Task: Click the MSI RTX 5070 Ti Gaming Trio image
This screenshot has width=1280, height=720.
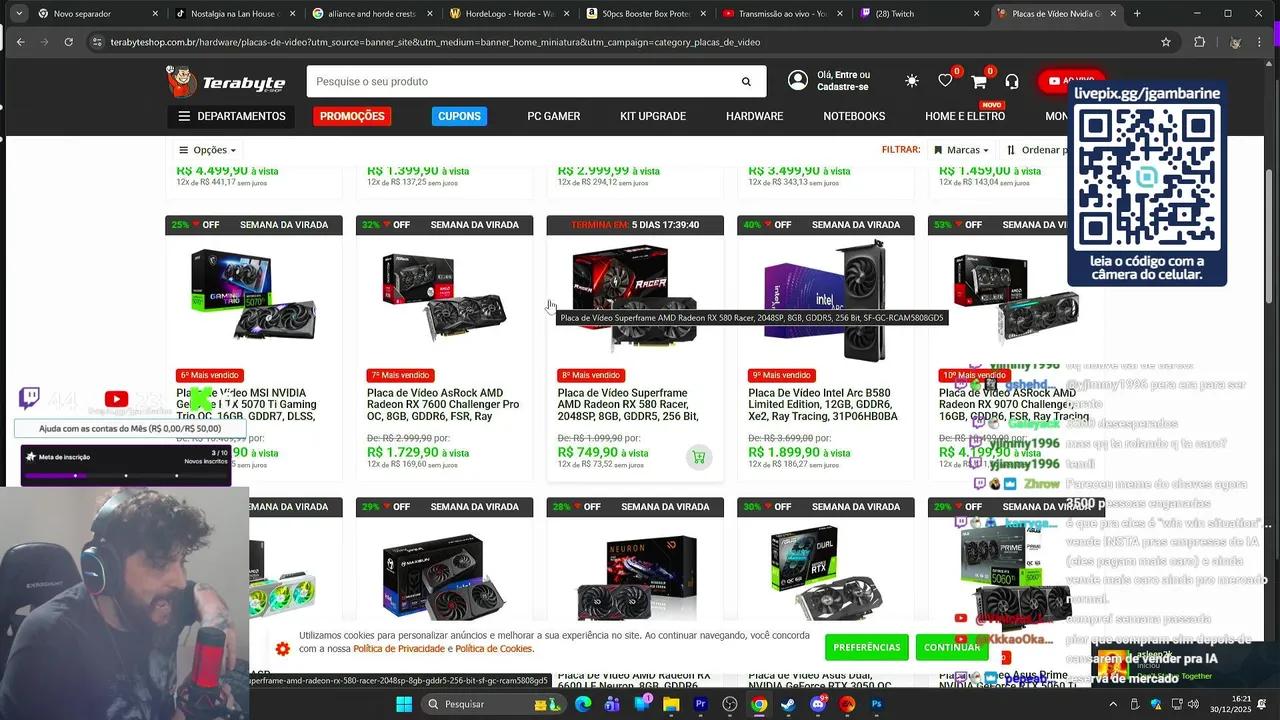Action: [x=253, y=292]
